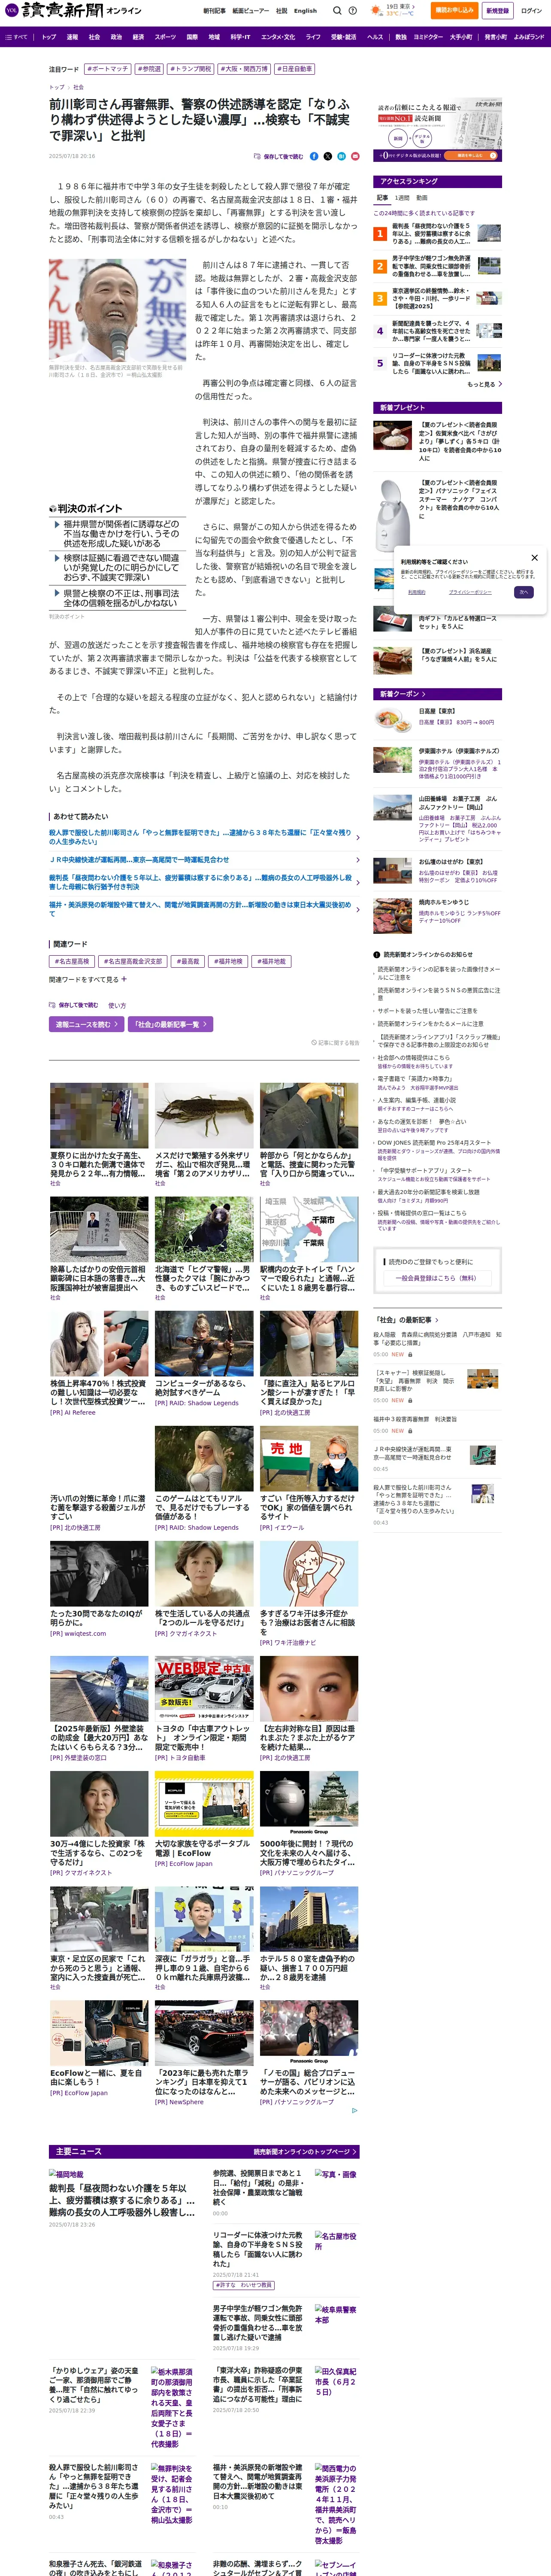The image size is (551, 2576).
Task: Open article photo of 前川彰司さん
Action: 117,310
